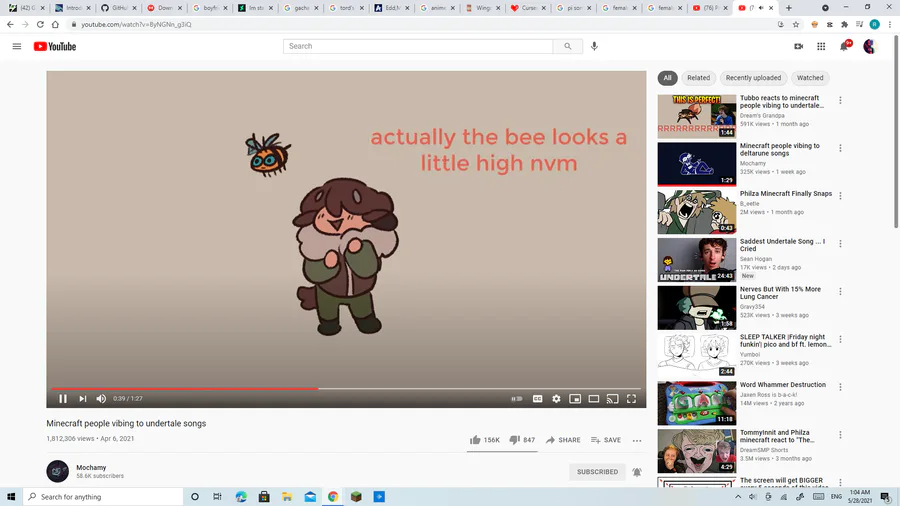Open the Nerves lung cancer options menu
The image size is (900, 506).
coord(840,291)
